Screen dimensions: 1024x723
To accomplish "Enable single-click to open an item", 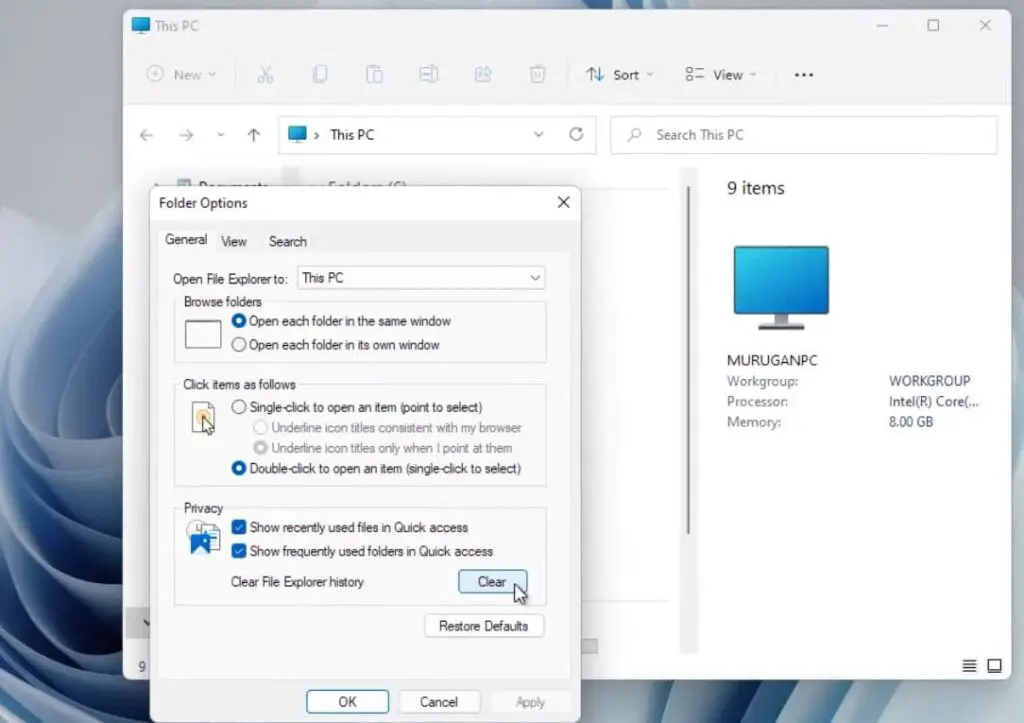I will (x=237, y=407).
